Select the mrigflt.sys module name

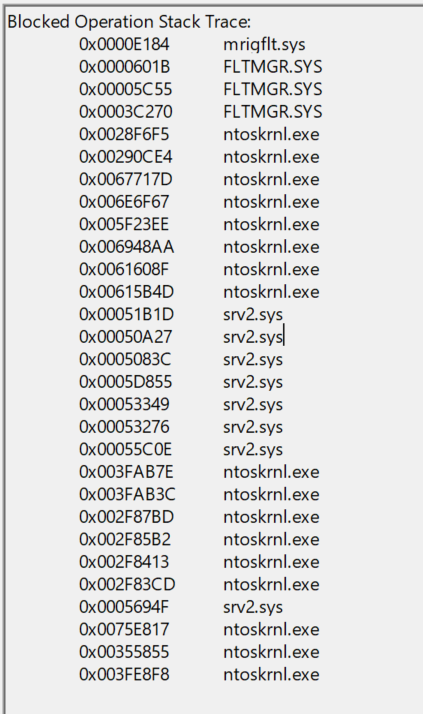click(264, 45)
